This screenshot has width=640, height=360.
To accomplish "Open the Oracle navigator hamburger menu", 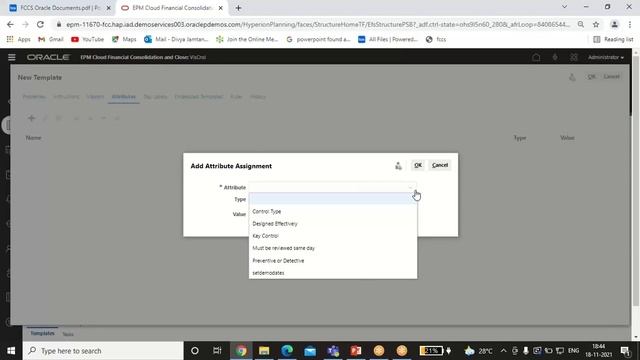I will point(12,58).
